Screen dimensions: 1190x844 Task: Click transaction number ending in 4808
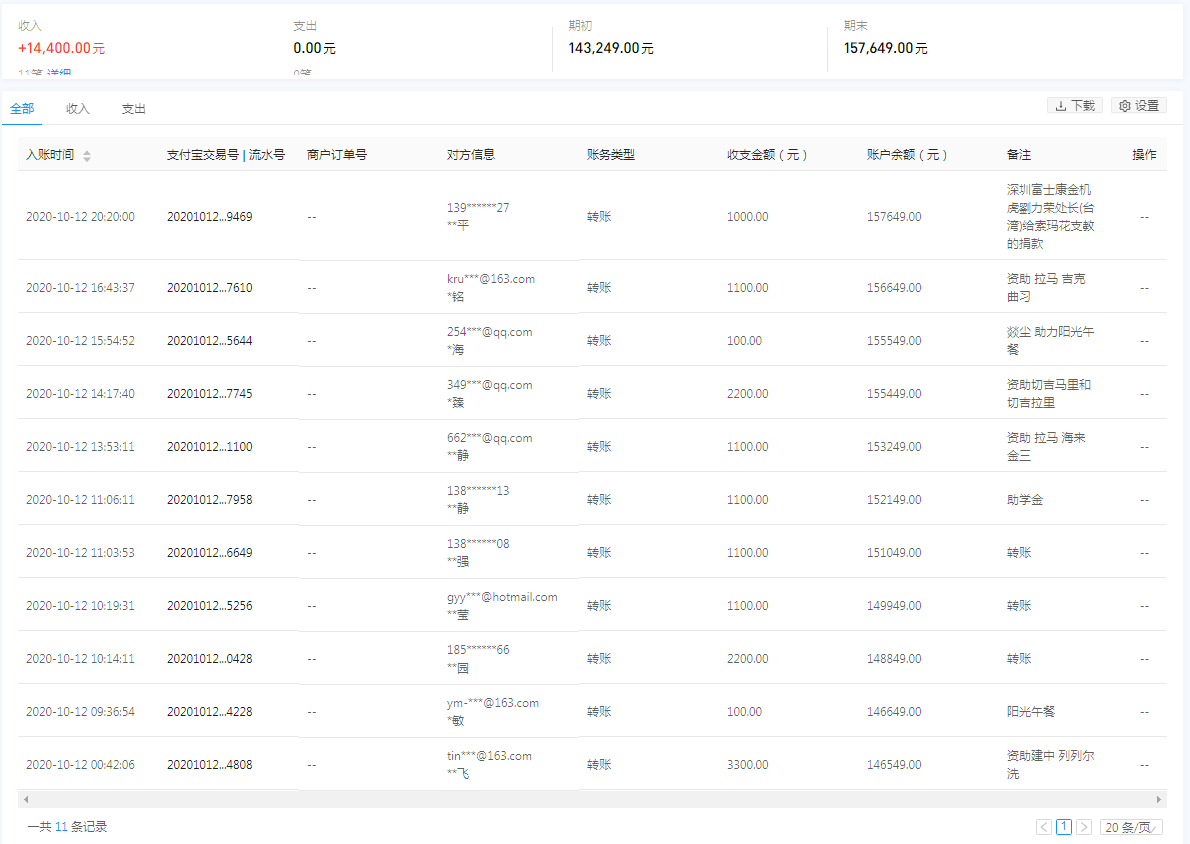point(209,765)
